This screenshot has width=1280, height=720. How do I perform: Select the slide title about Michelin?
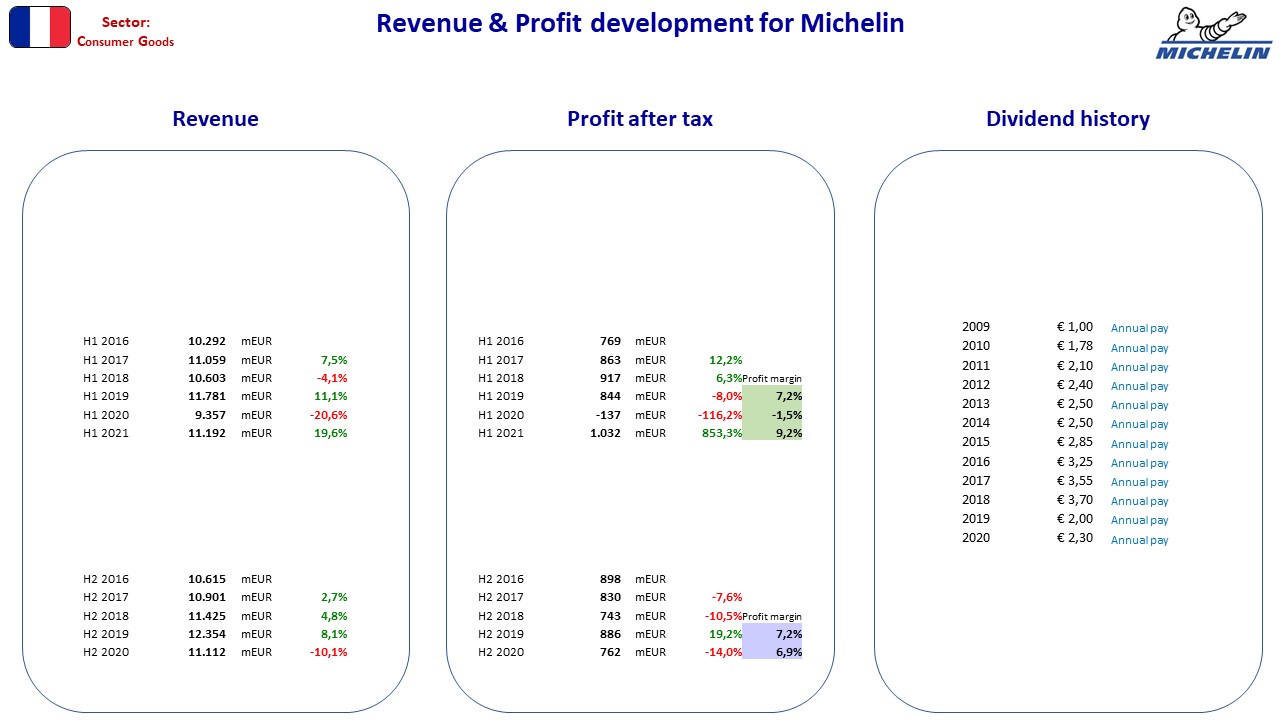640,23
